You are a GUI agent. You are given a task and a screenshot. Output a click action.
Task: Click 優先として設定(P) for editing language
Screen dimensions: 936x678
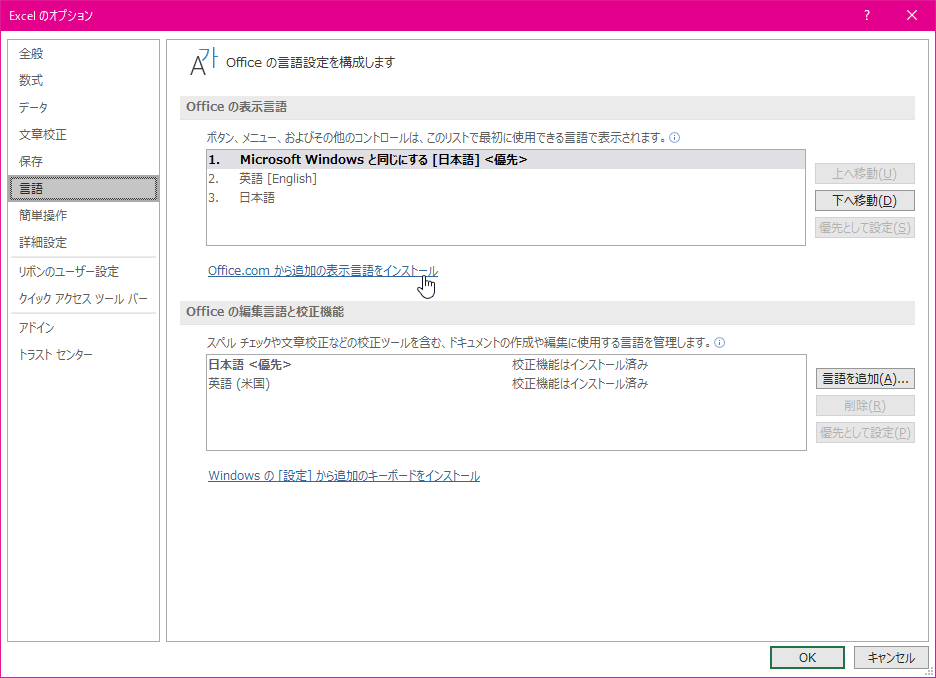click(865, 433)
